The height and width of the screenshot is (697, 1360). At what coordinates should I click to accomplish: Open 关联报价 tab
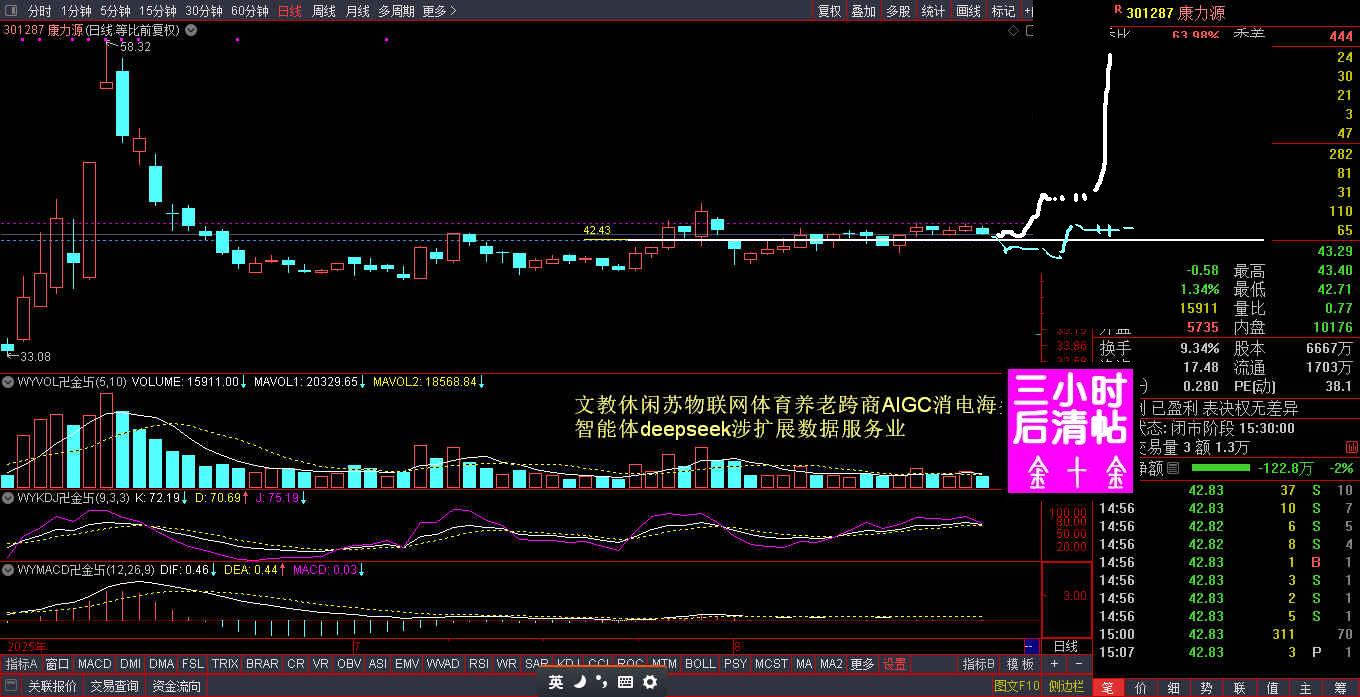pos(52,686)
